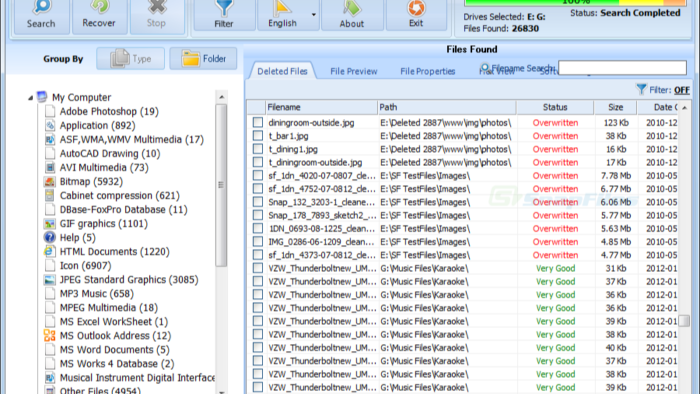700x394 pixels.
Task: Check the Snap_178_7893_sketch2 file checkbox
Action: click(258, 215)
